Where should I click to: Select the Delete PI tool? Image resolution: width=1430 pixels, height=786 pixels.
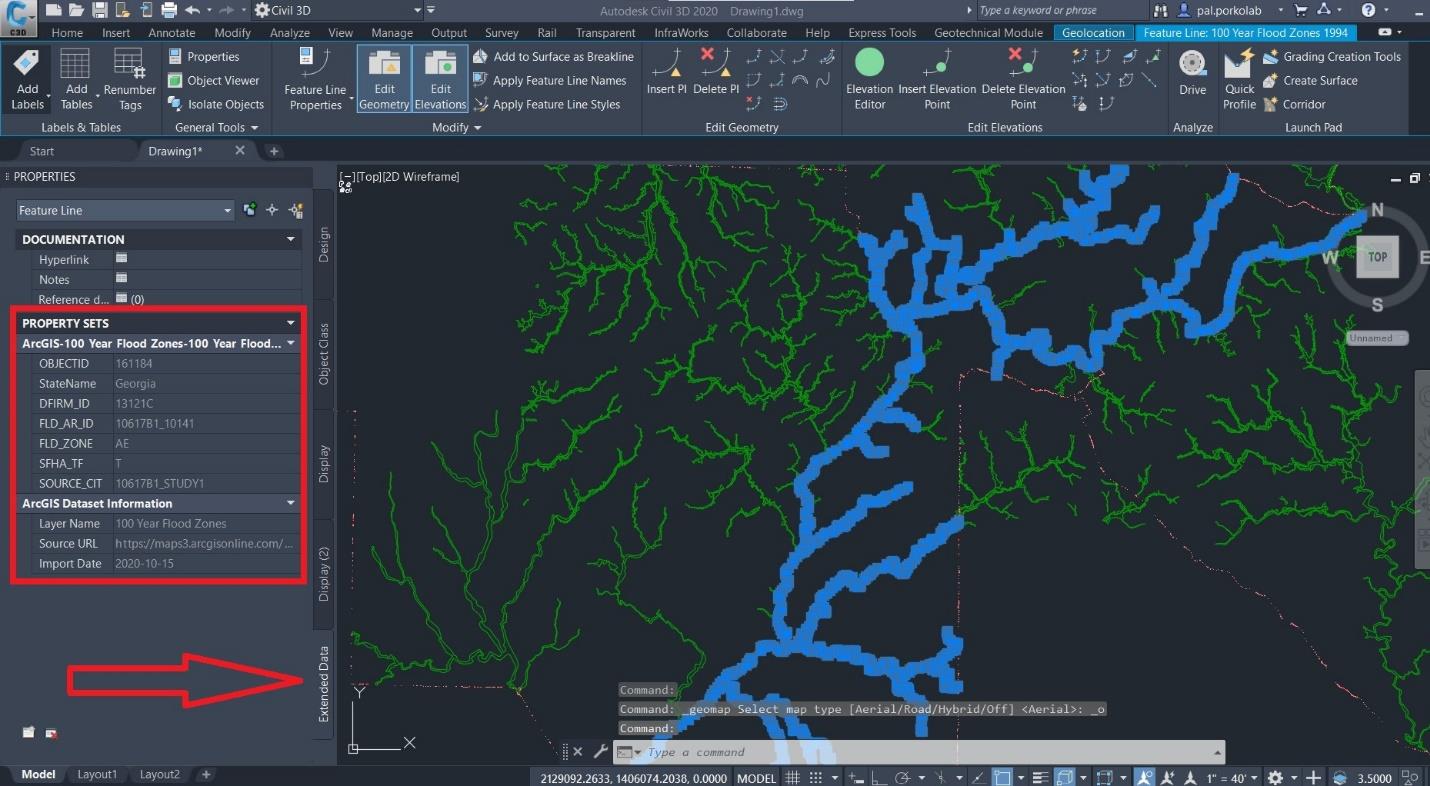point(716,72)
